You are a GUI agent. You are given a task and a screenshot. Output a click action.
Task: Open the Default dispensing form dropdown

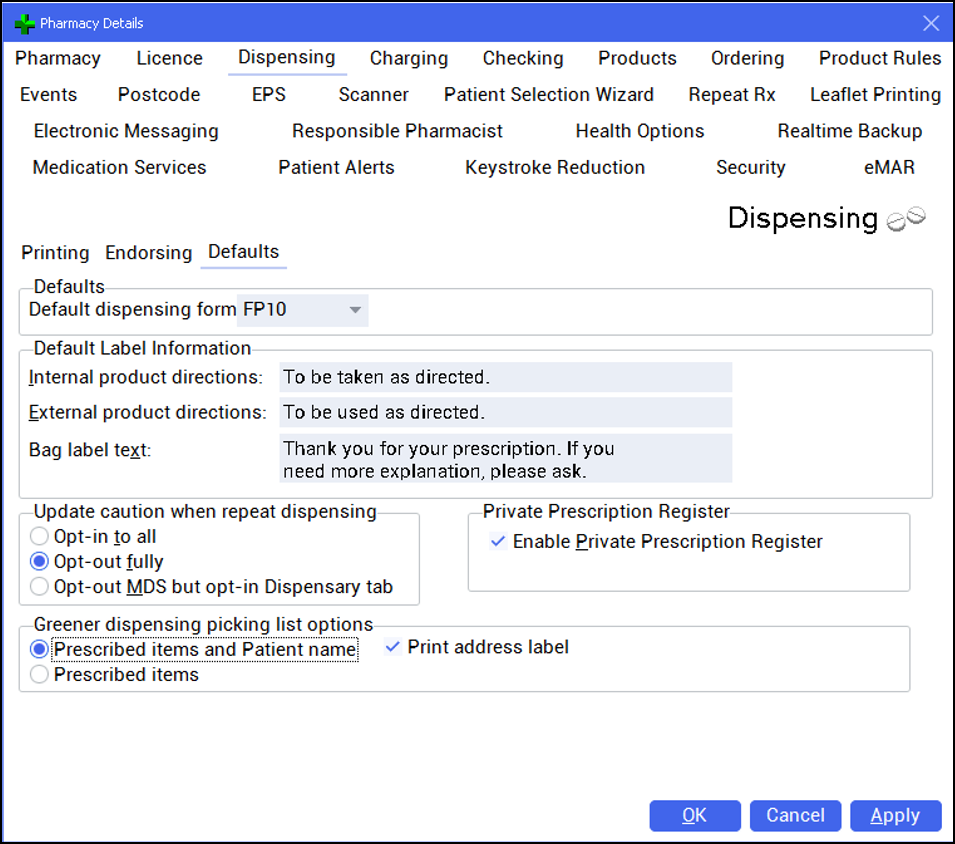[x=354, y=310]
